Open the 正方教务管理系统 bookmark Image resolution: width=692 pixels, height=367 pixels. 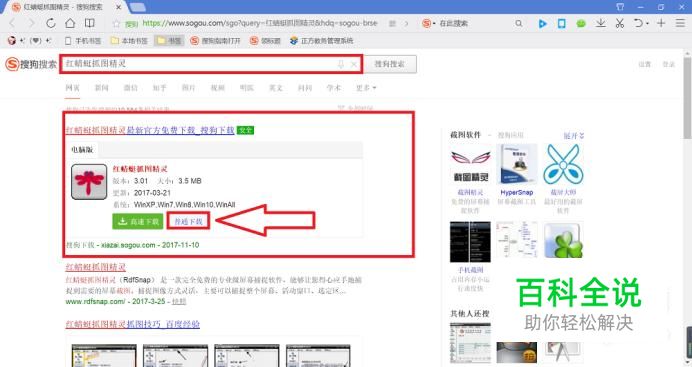pyautogui.click(x=322, y=41)
